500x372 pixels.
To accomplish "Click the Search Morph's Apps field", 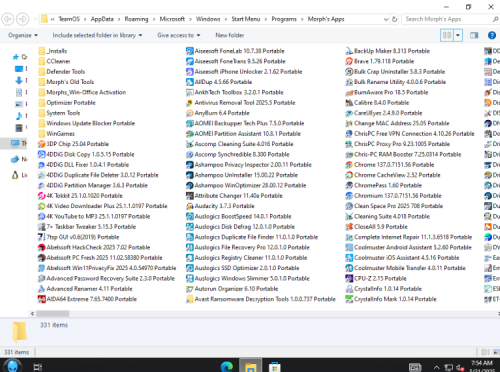I will (447, 19).
